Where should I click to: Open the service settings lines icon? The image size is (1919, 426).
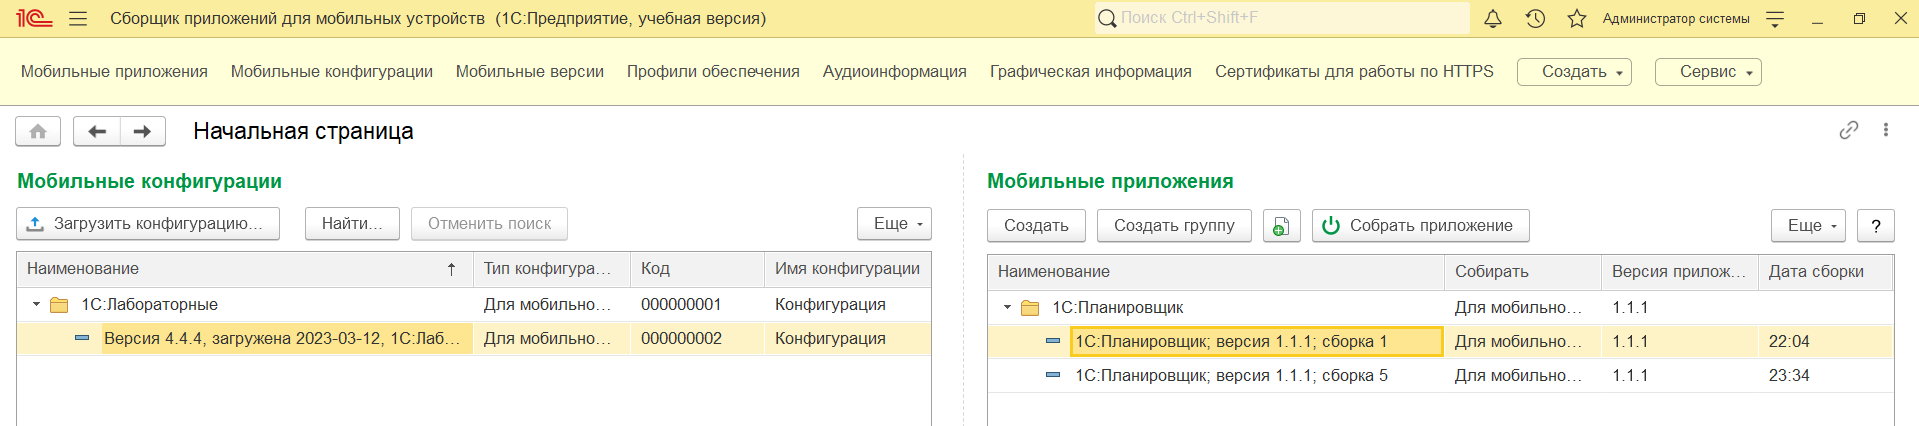point(1775,18)
